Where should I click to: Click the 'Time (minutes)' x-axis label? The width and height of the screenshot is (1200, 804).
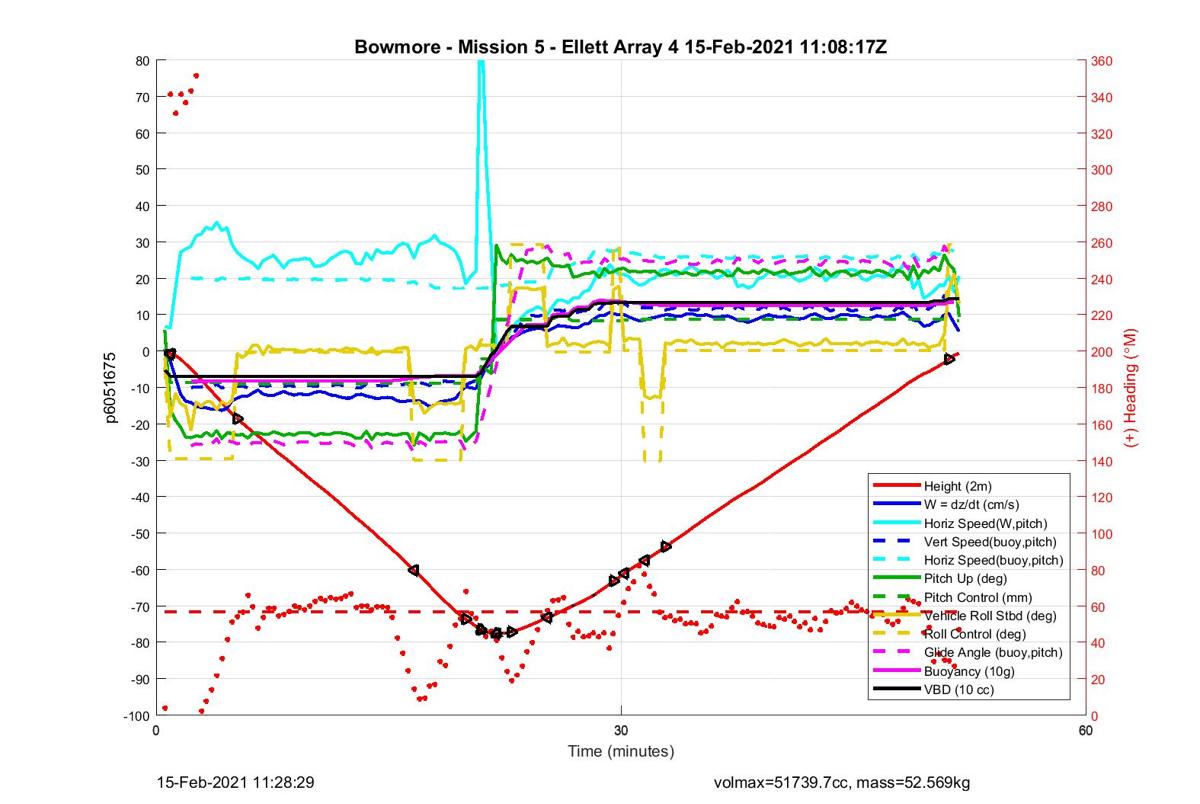(620, 751)
